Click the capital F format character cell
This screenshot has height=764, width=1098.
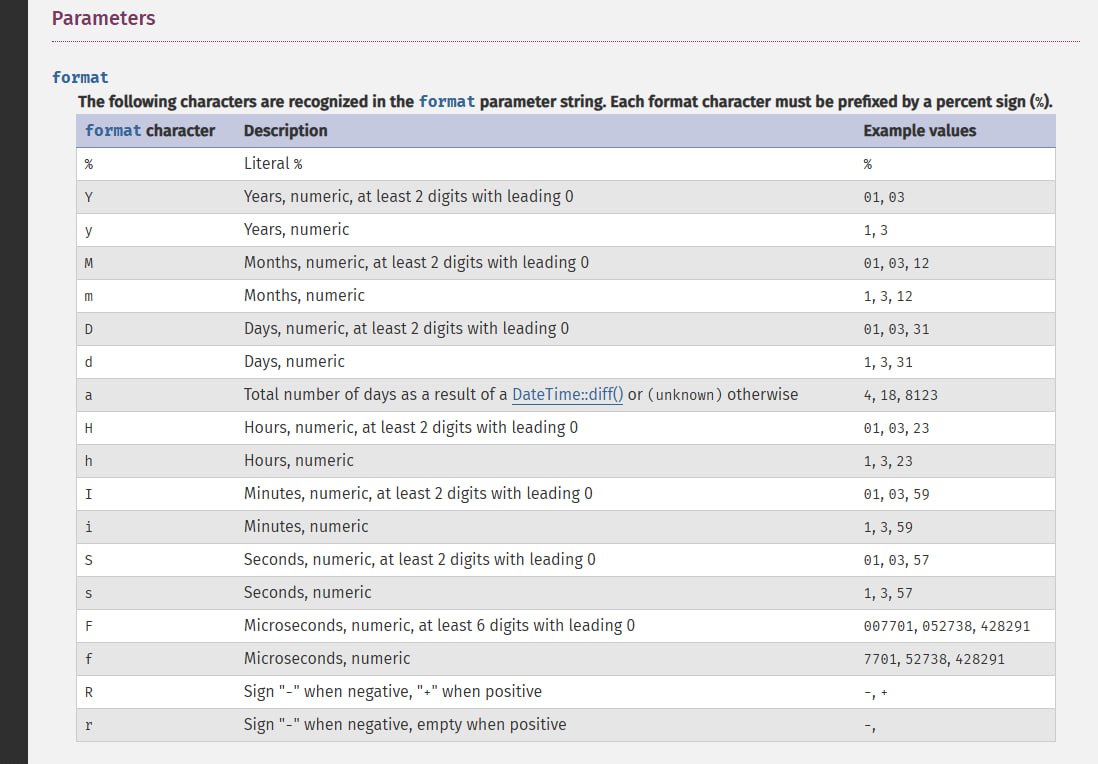click(89, 626)
